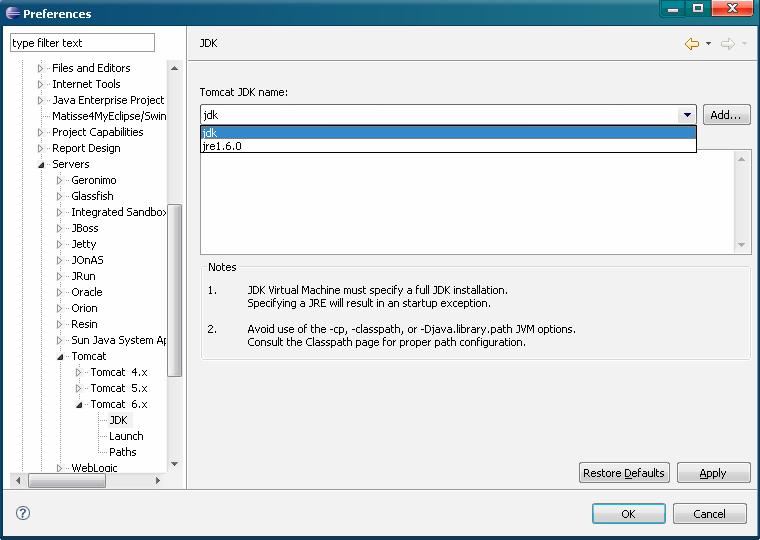Select the WebLogic tree item

[94, 468]
